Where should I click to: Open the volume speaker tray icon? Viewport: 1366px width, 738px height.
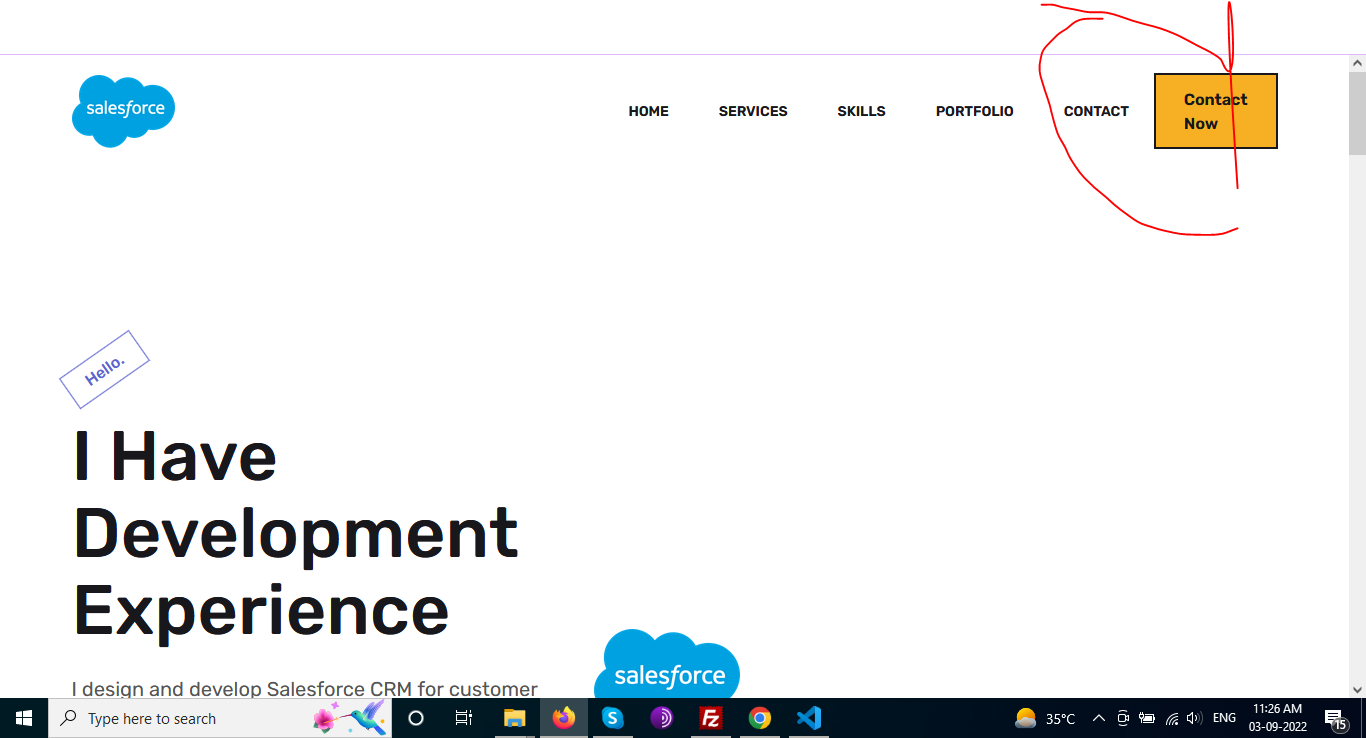pos(1194,718)
